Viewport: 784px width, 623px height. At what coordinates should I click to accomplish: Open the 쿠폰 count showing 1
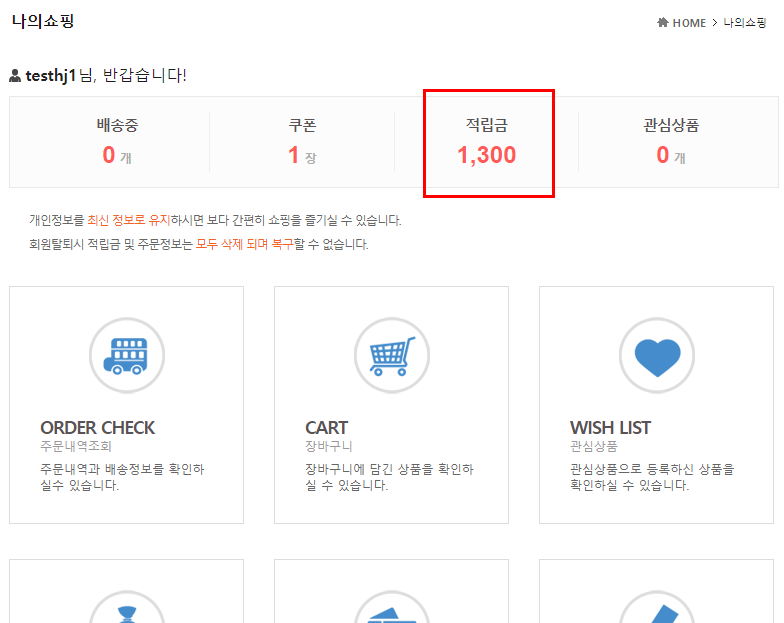tap(294, 155)
